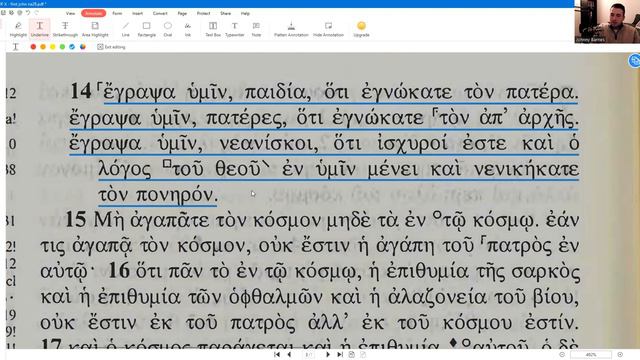Click the zoom percentage field
The height and width of the screenshot is (360, 640).
coord(591,355)
